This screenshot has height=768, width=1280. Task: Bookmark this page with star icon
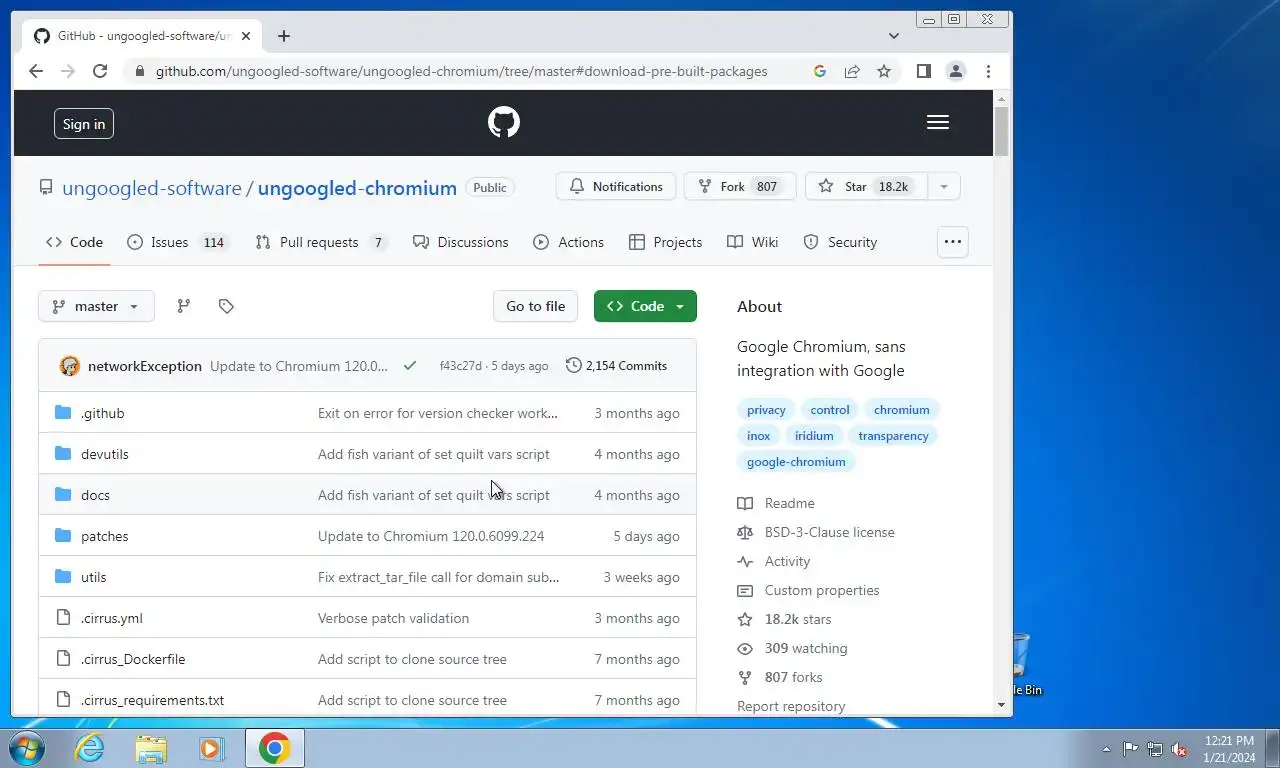point(884,71)
